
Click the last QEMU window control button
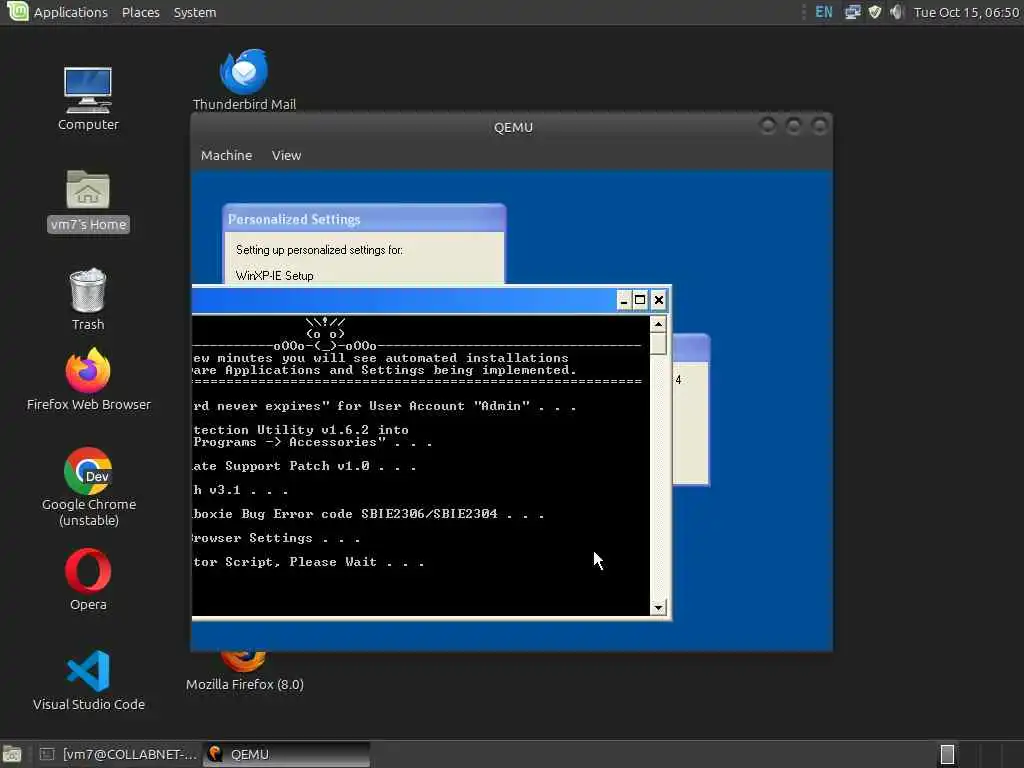819,126
